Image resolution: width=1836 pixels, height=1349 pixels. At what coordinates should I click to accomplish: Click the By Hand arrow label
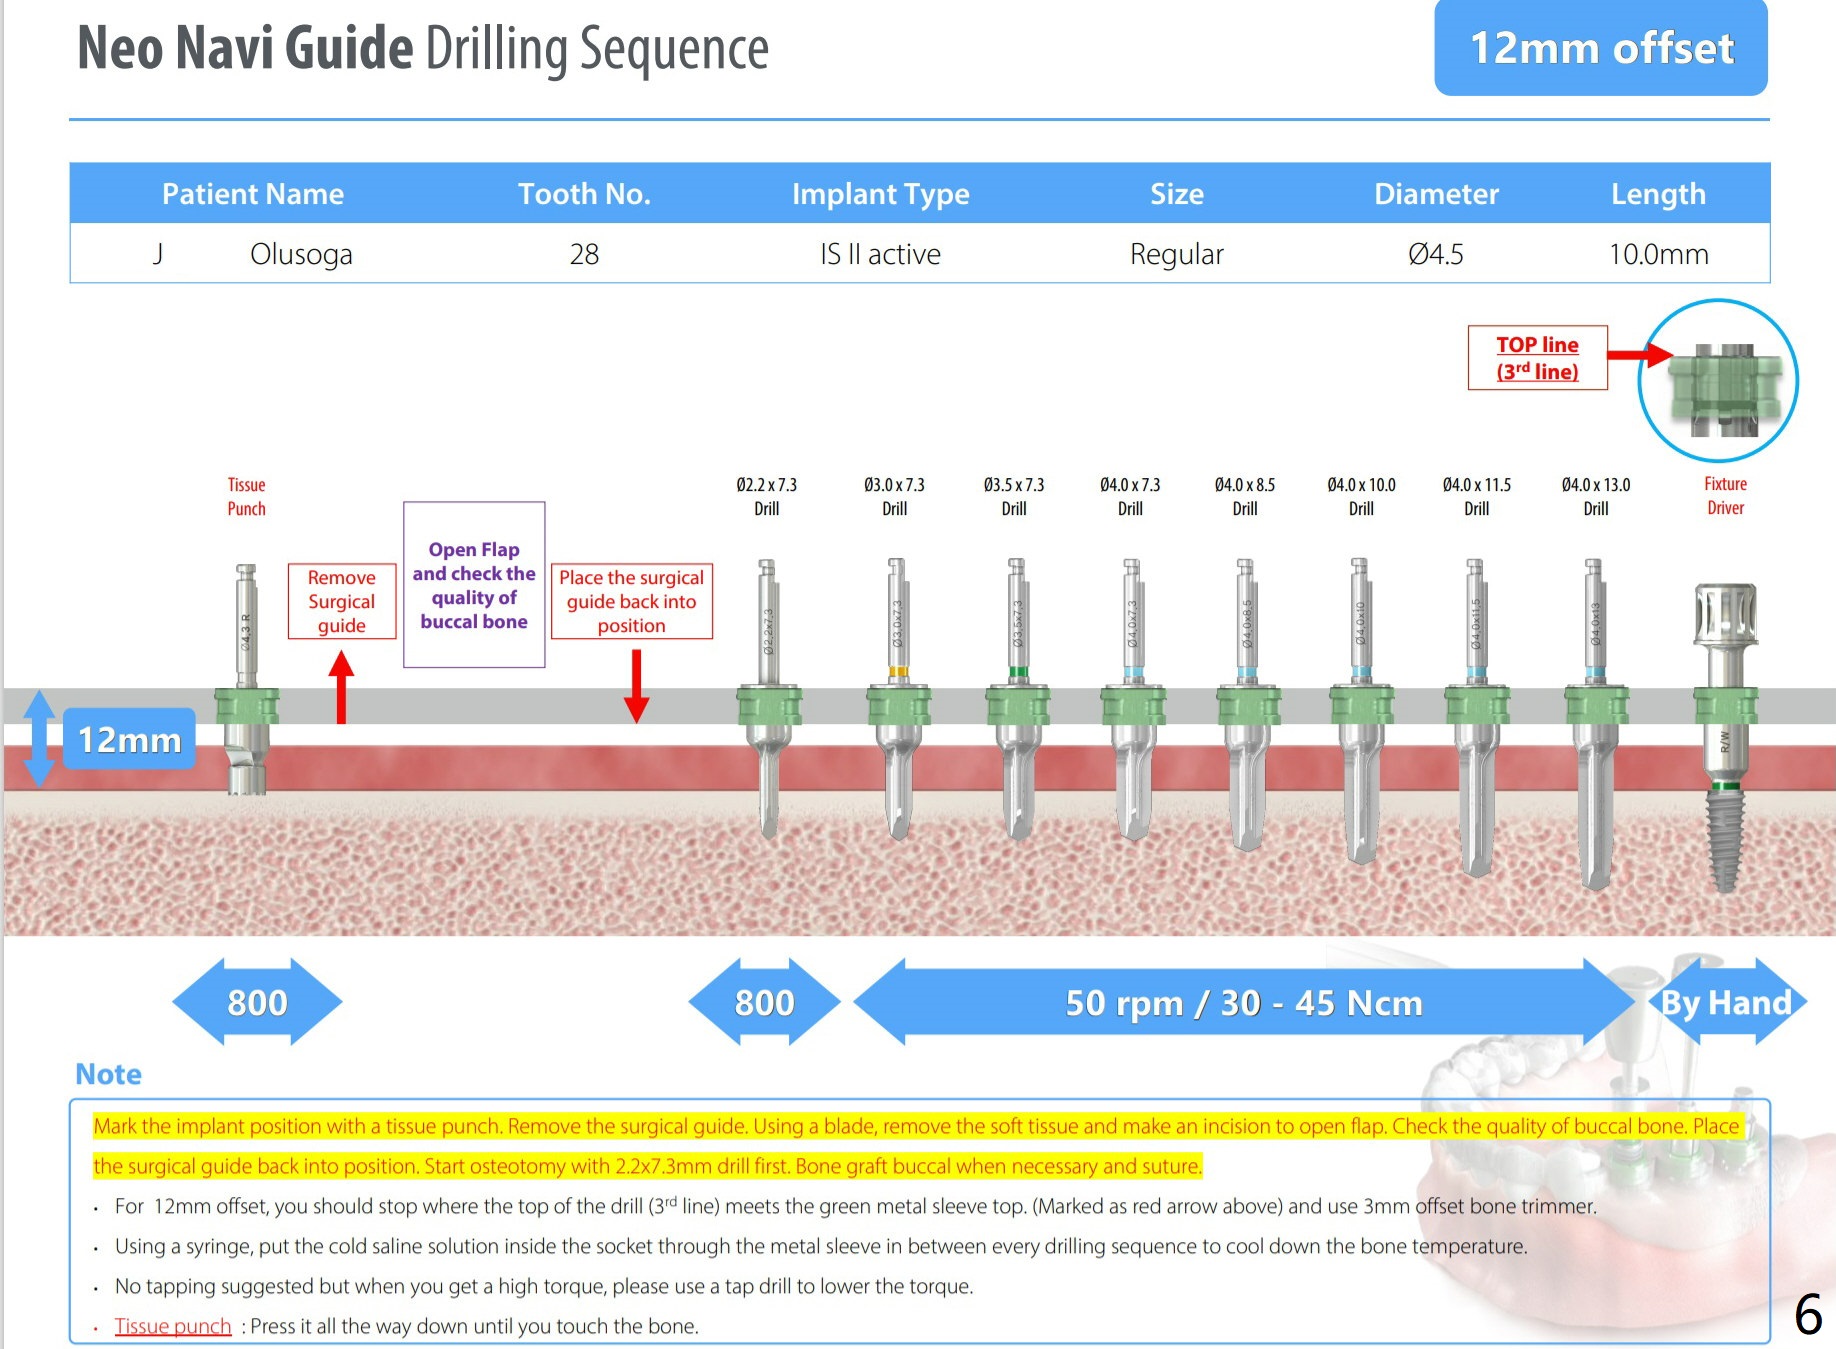[x=1725, y=1002]
